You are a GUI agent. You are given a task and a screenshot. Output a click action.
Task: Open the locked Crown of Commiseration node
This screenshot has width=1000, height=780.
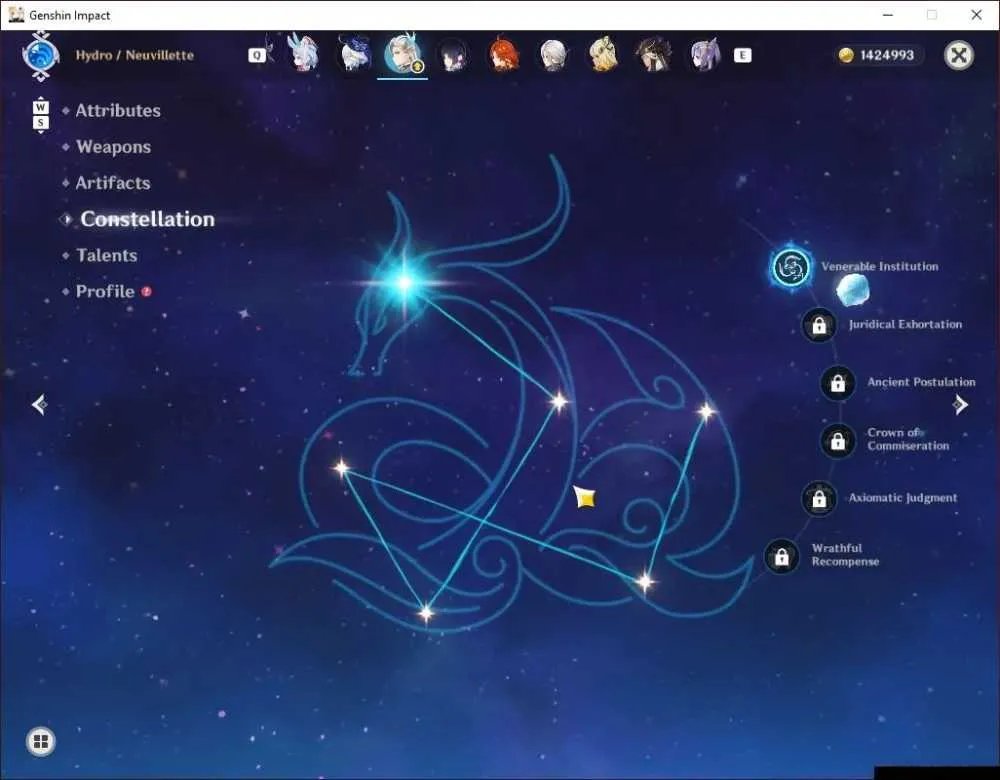tap(837, 440)
